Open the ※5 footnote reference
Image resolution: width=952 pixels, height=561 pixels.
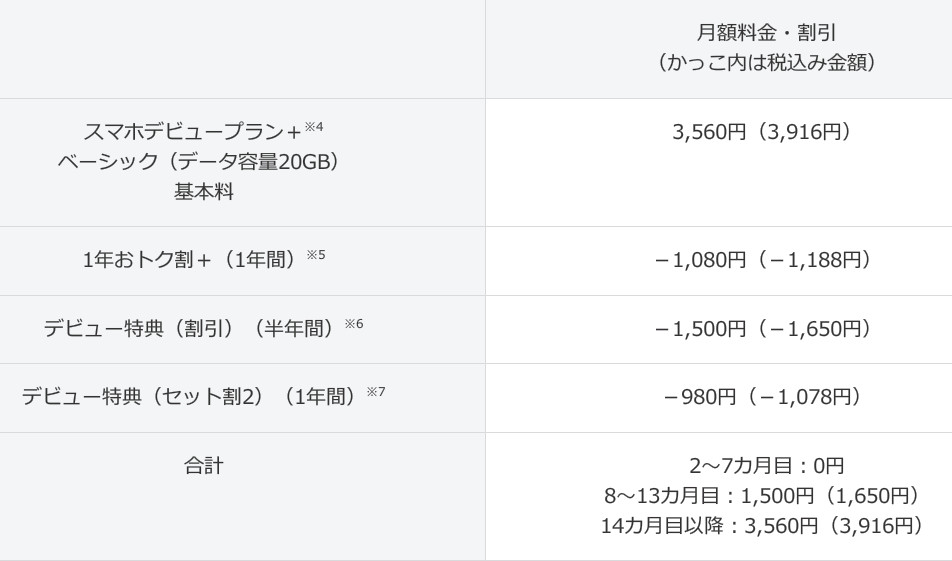tap(316, 256)
